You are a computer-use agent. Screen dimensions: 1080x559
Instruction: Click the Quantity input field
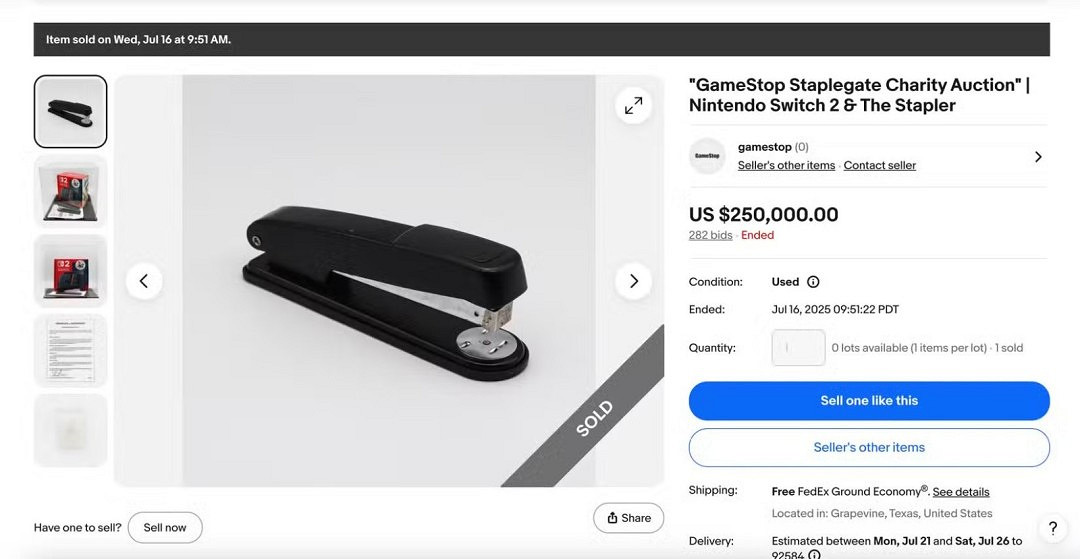tap(798, 348)
